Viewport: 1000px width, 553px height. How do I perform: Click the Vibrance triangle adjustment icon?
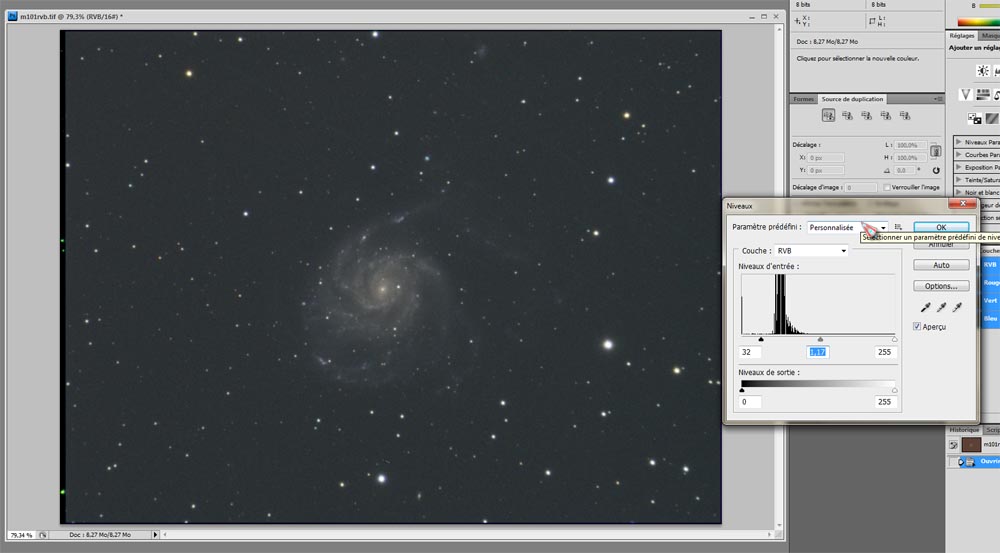click(964, 94)
